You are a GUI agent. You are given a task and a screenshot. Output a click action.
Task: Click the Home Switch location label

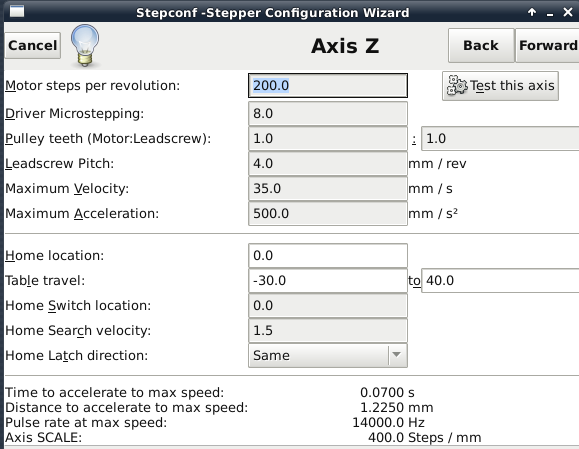(78, 306)
